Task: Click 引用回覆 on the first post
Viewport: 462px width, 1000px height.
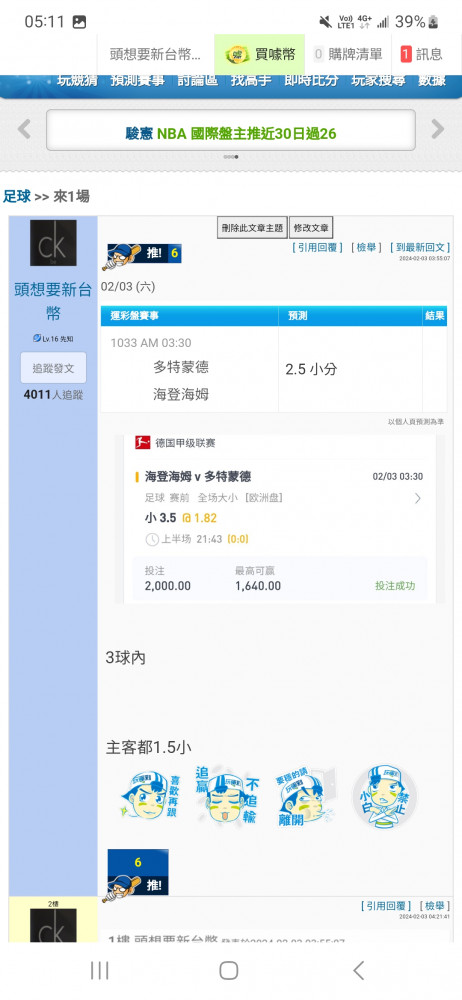Action: tap(317, 247)
